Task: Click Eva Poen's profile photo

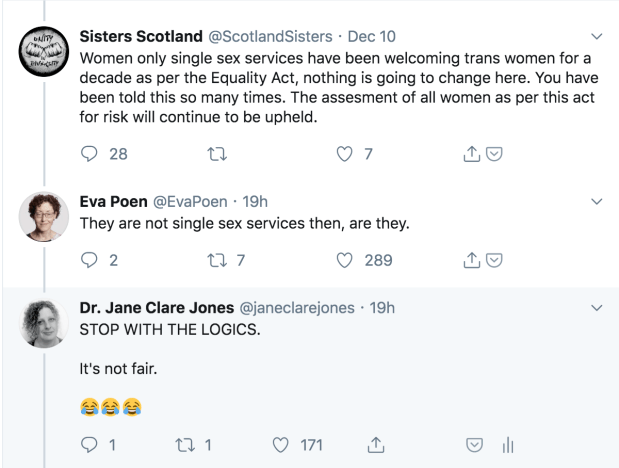Action: pyautogui.click(x=43, y=216)
